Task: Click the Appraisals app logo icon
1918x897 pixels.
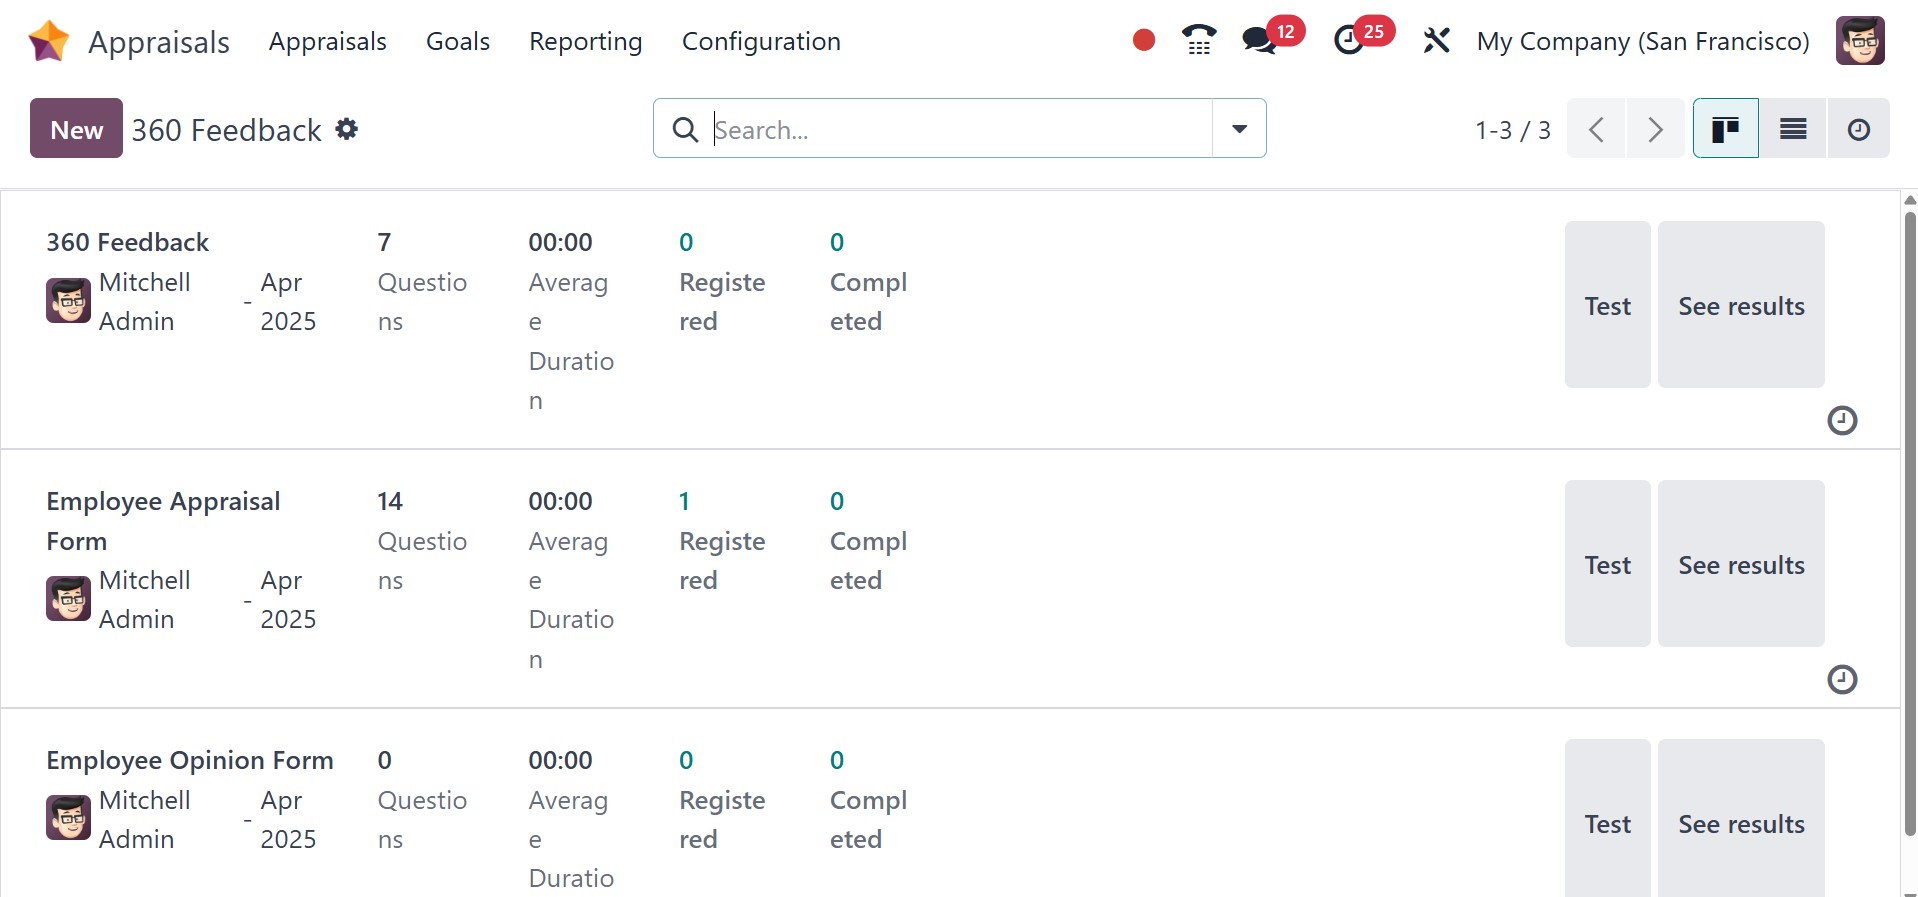Action: [x=48, y=41]
